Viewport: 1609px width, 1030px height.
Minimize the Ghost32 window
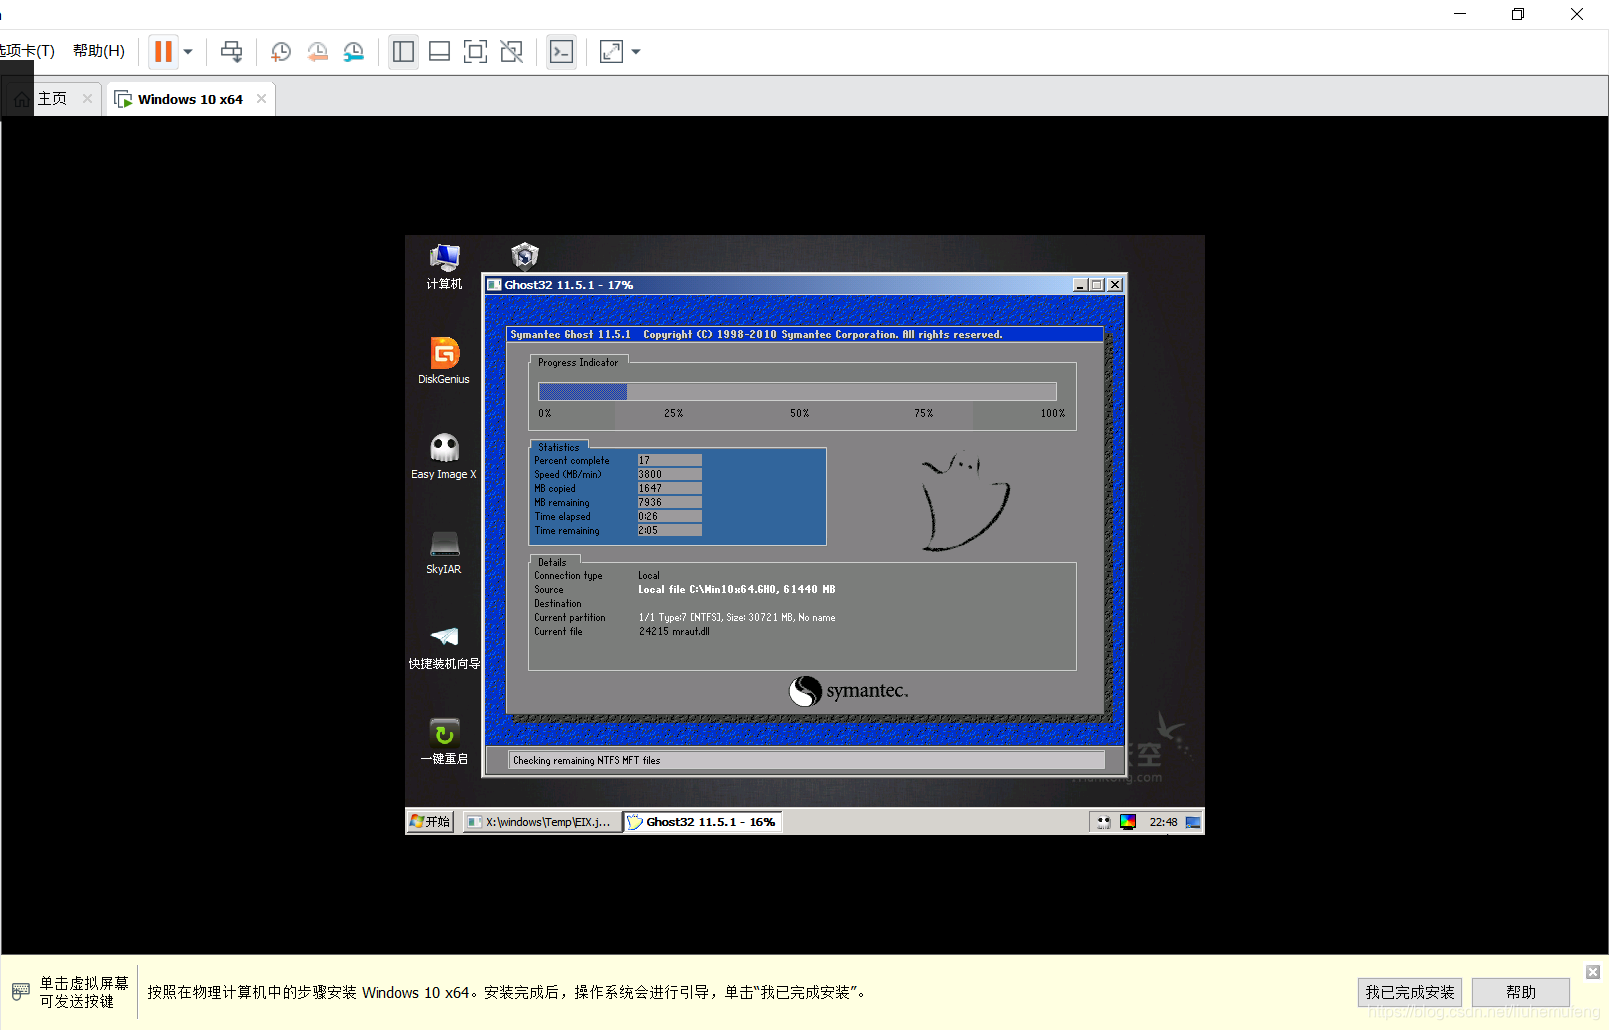[1080, 285]
